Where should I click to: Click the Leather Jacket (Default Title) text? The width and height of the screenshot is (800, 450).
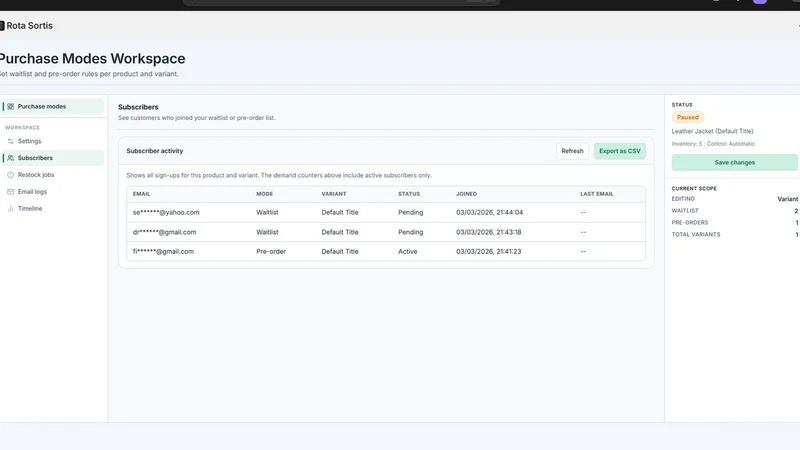click(x=712, y=131)
